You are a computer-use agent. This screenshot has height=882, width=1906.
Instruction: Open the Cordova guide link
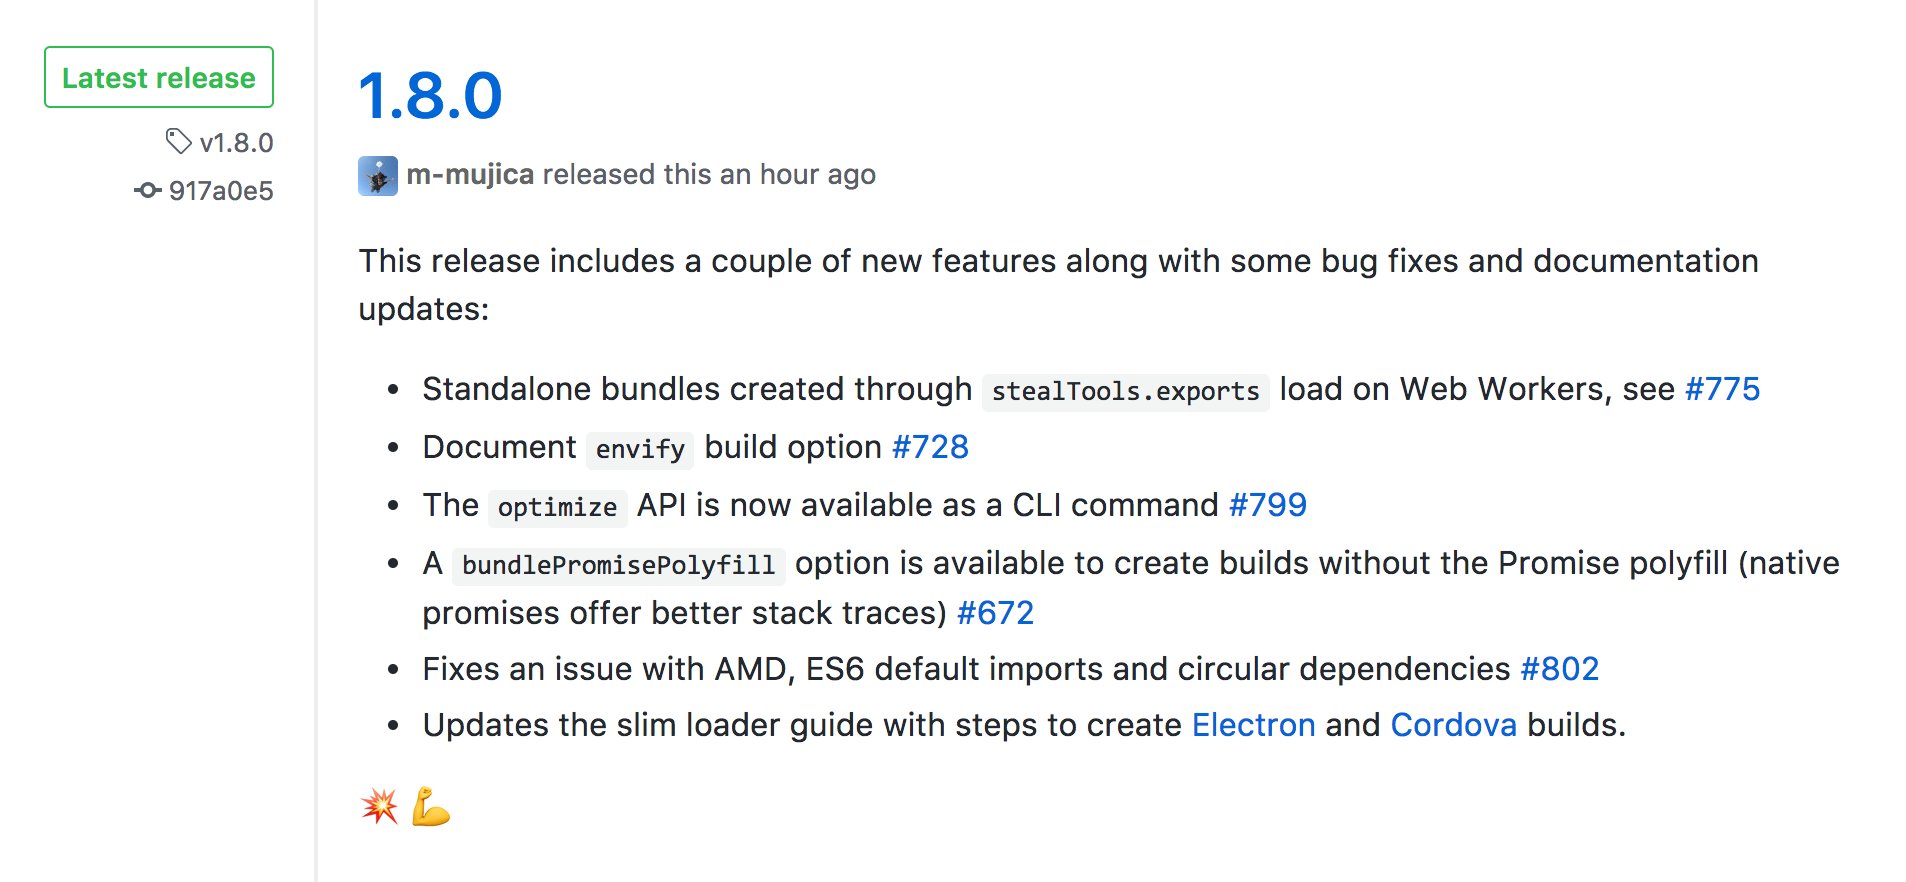point(1454,725)
